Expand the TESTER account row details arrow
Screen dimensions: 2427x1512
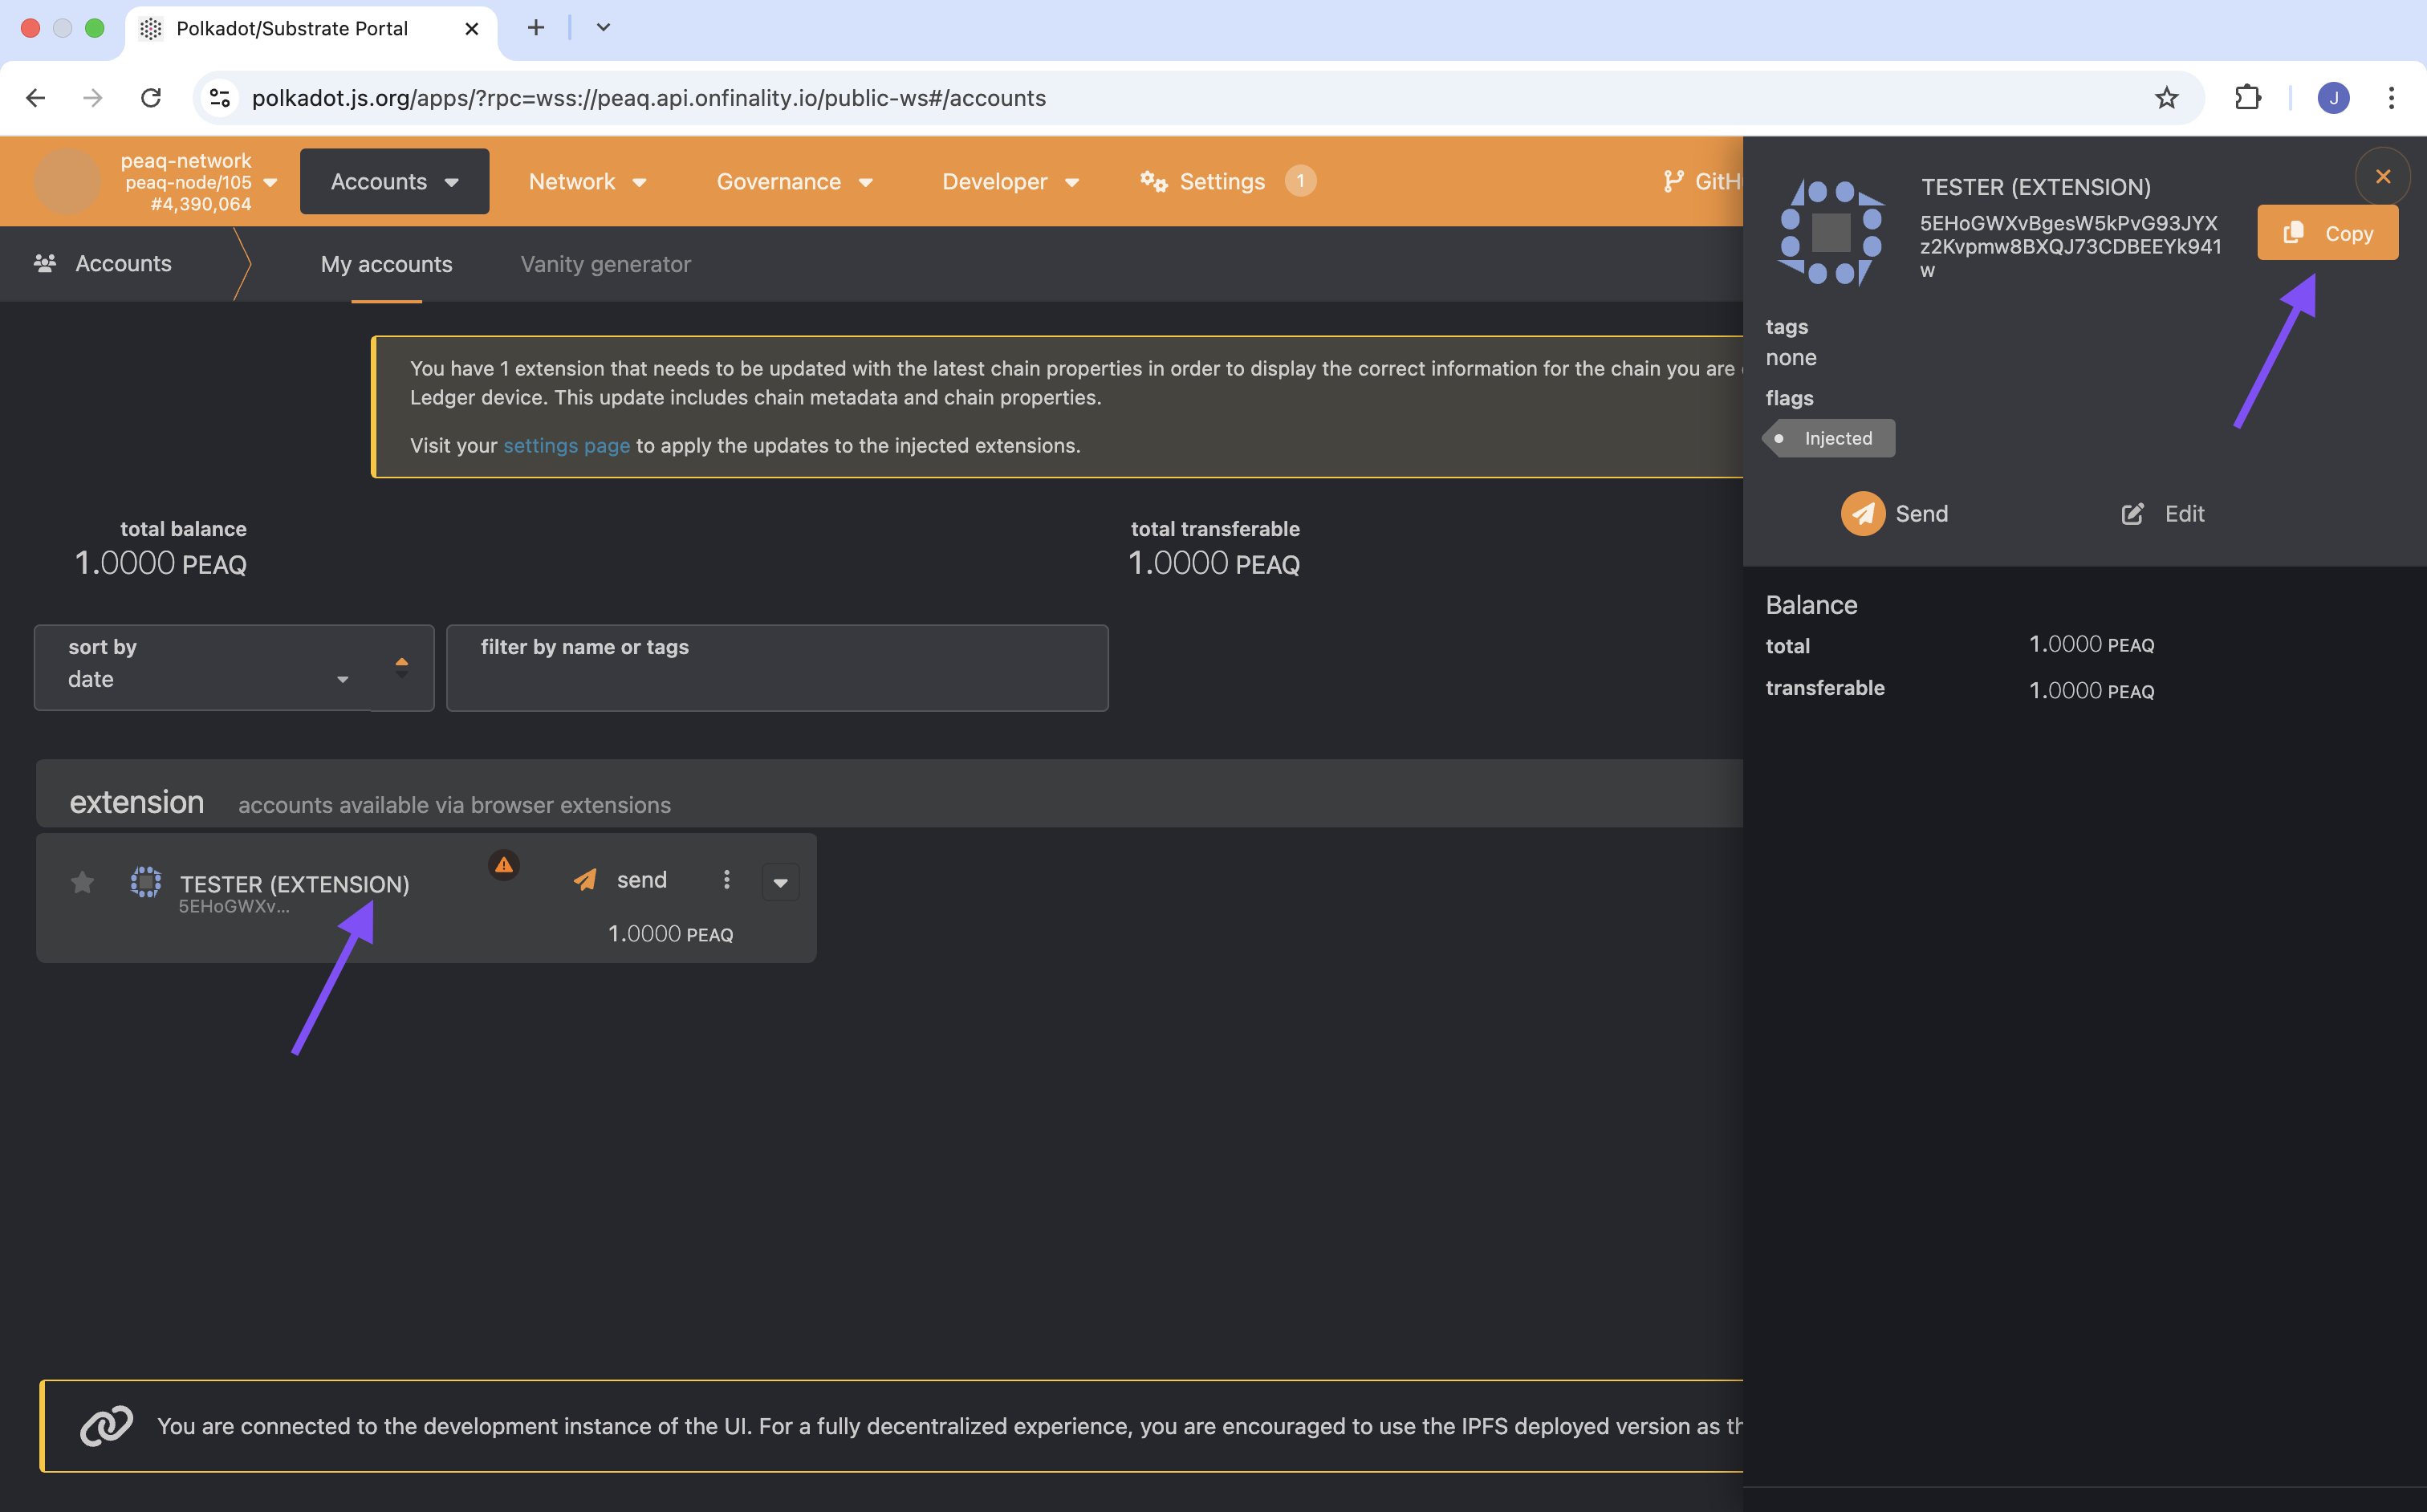[780, 882]
